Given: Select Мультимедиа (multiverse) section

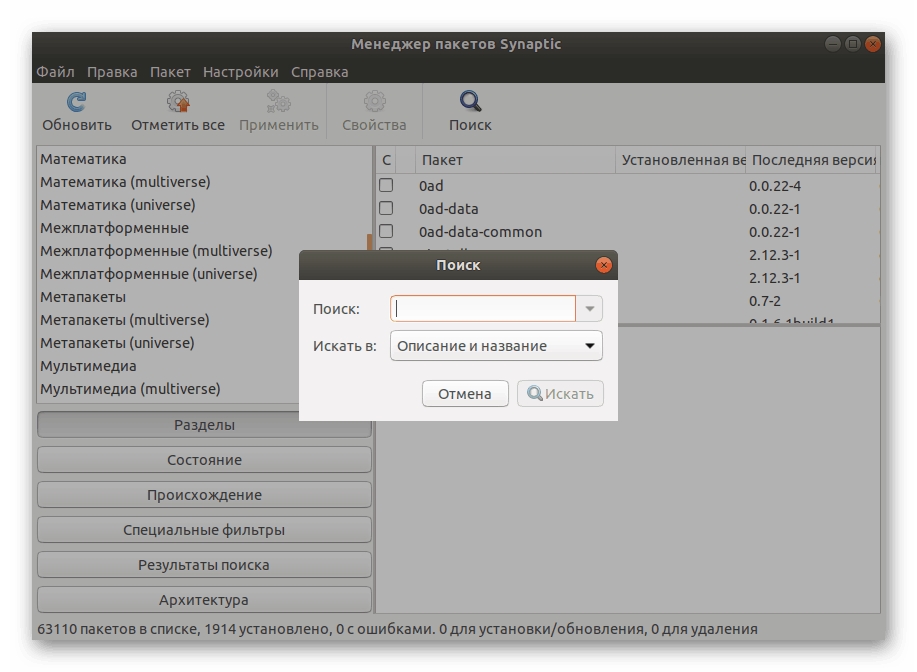Looking at the screenshot, I should pos(130,389).
